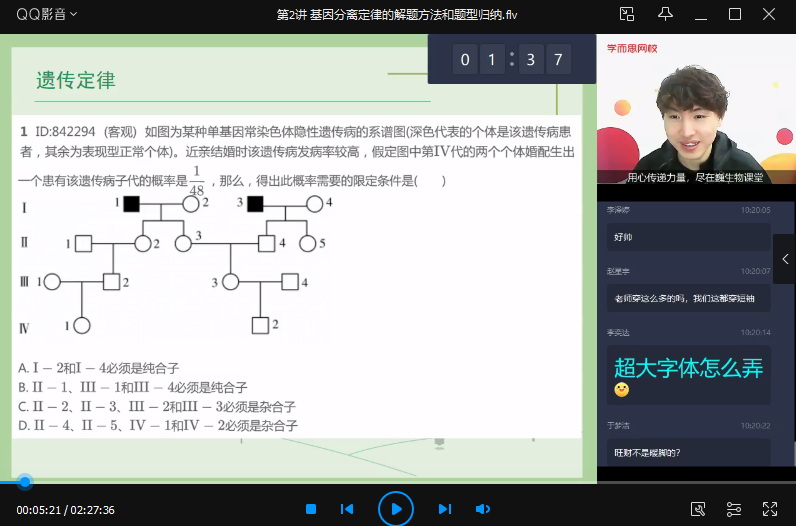This screenshot has width=796, height=526.
Task: Open the QQ影音 main menu dropdown
Action: click(x=46, y=14)
